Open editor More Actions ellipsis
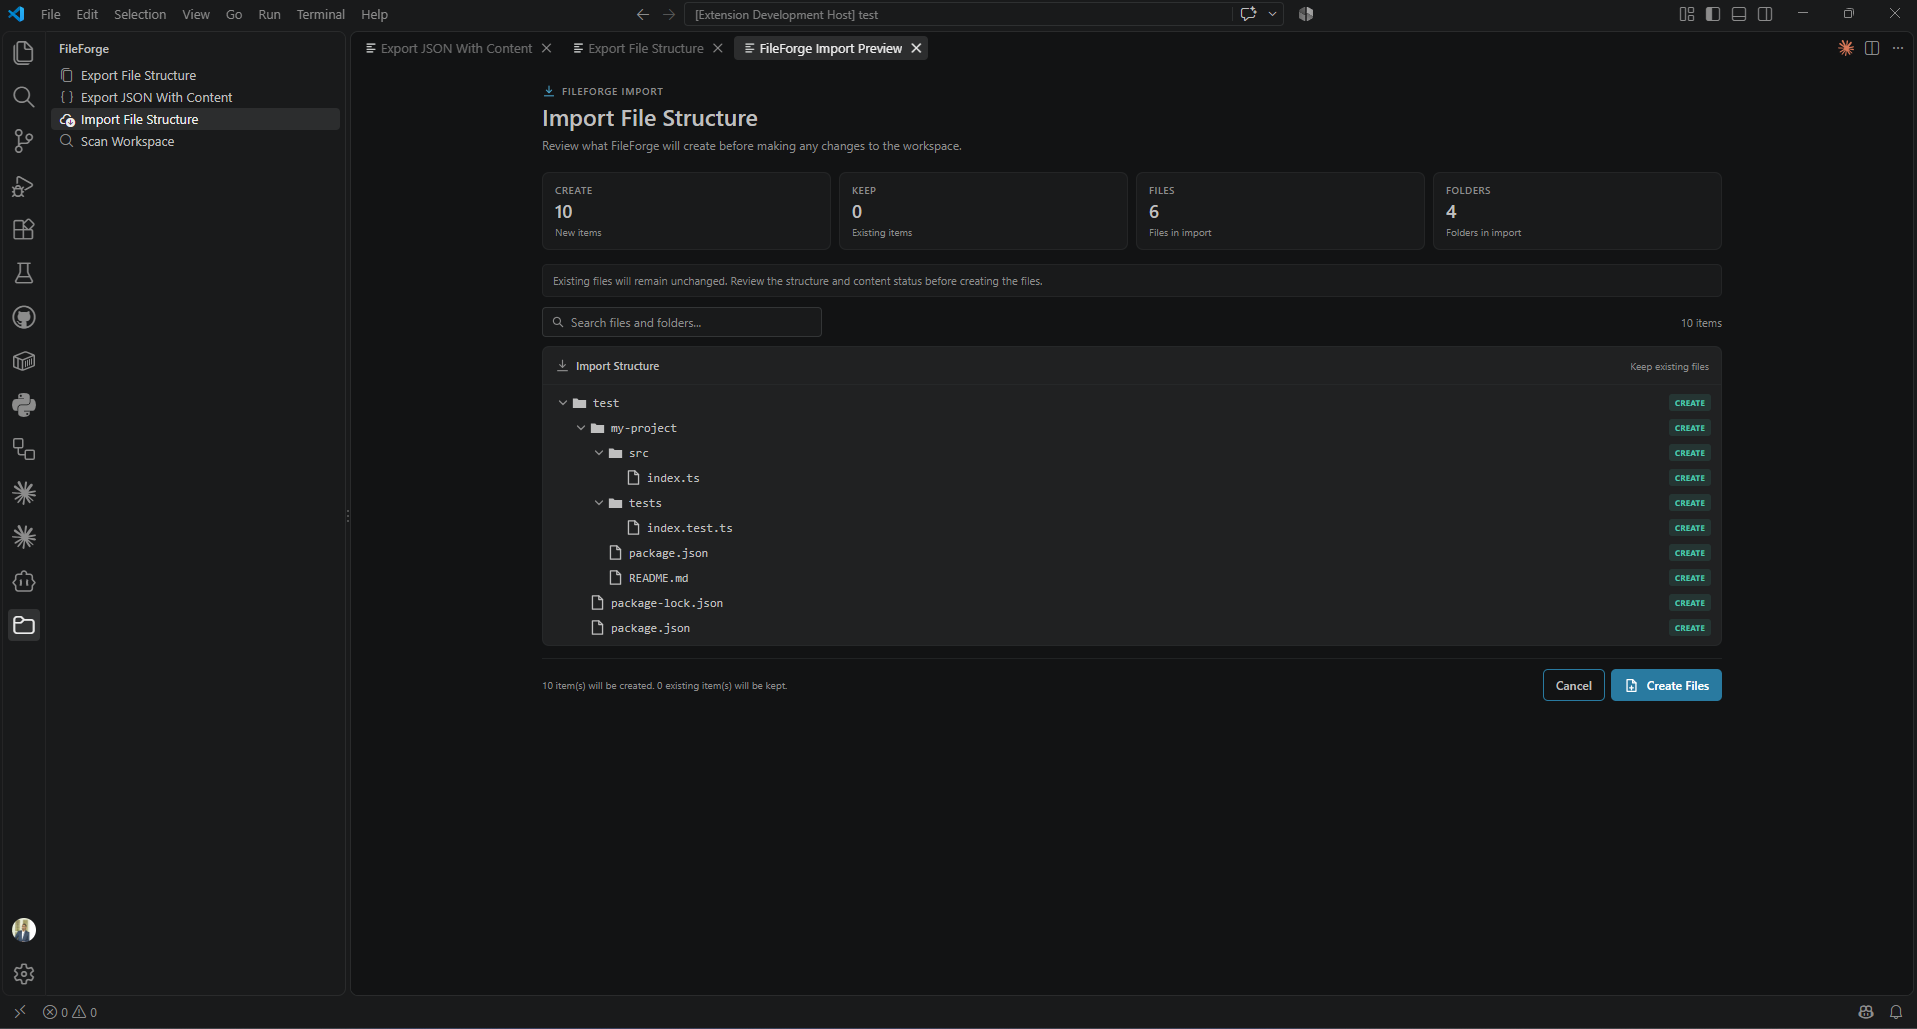The image size is (1917, 1029). click(1898, 48)
